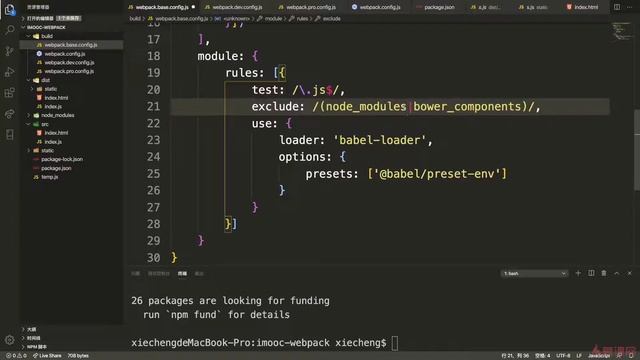Expand the NPM scripts section
The image size is (640, 360).
click(36, 347)
